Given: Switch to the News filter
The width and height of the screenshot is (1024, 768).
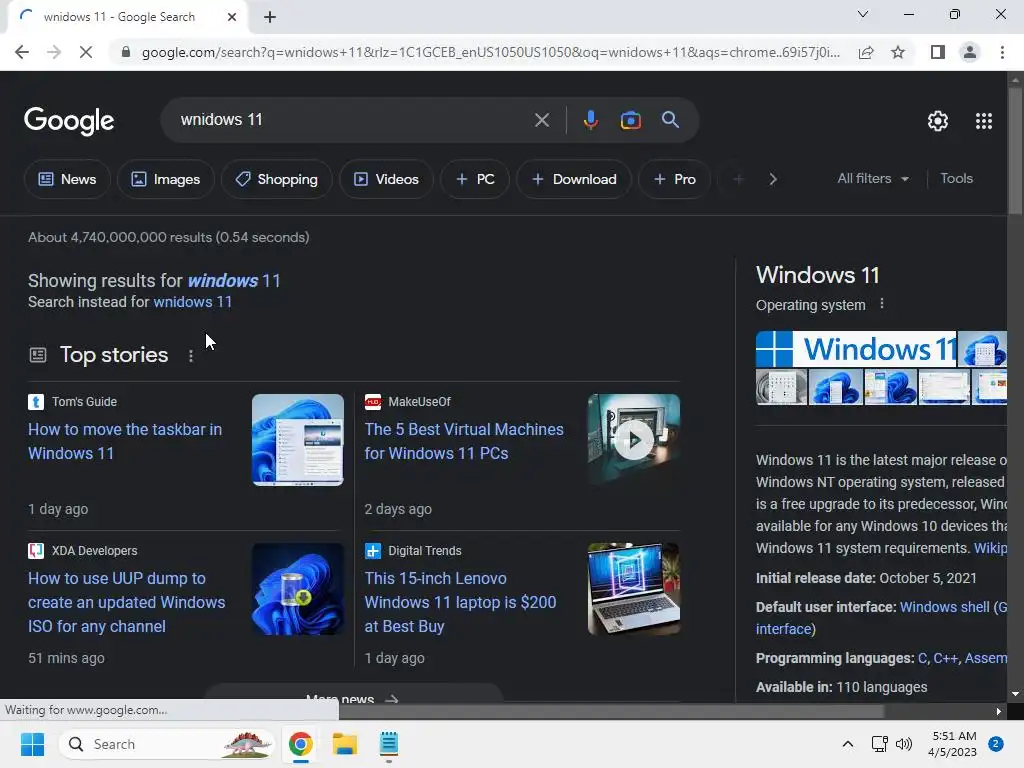Looking at the screenshot, I should coord(67,179).
